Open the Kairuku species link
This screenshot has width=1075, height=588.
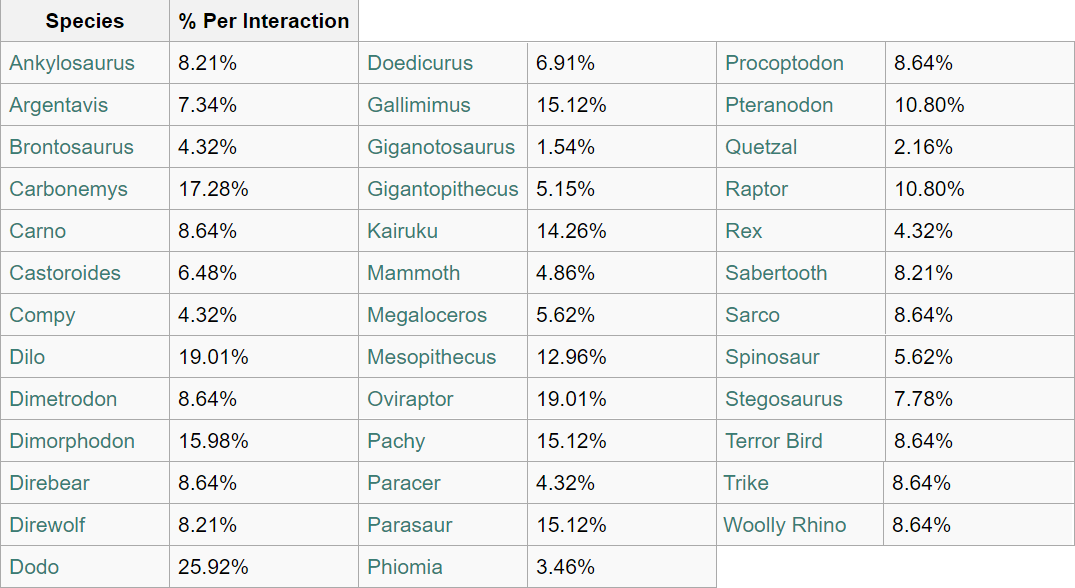pos(403,231)
